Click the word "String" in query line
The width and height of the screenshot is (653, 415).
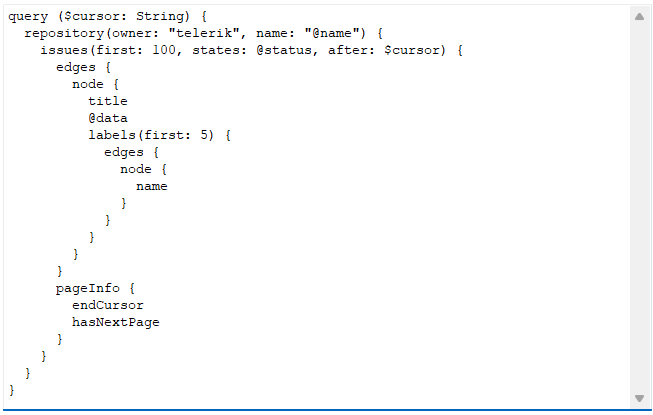point(160,15)
